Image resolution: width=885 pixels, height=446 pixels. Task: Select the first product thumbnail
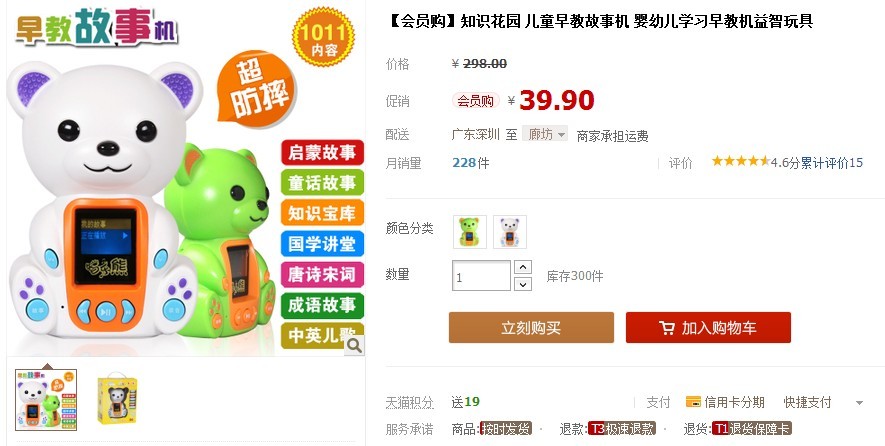46,400
